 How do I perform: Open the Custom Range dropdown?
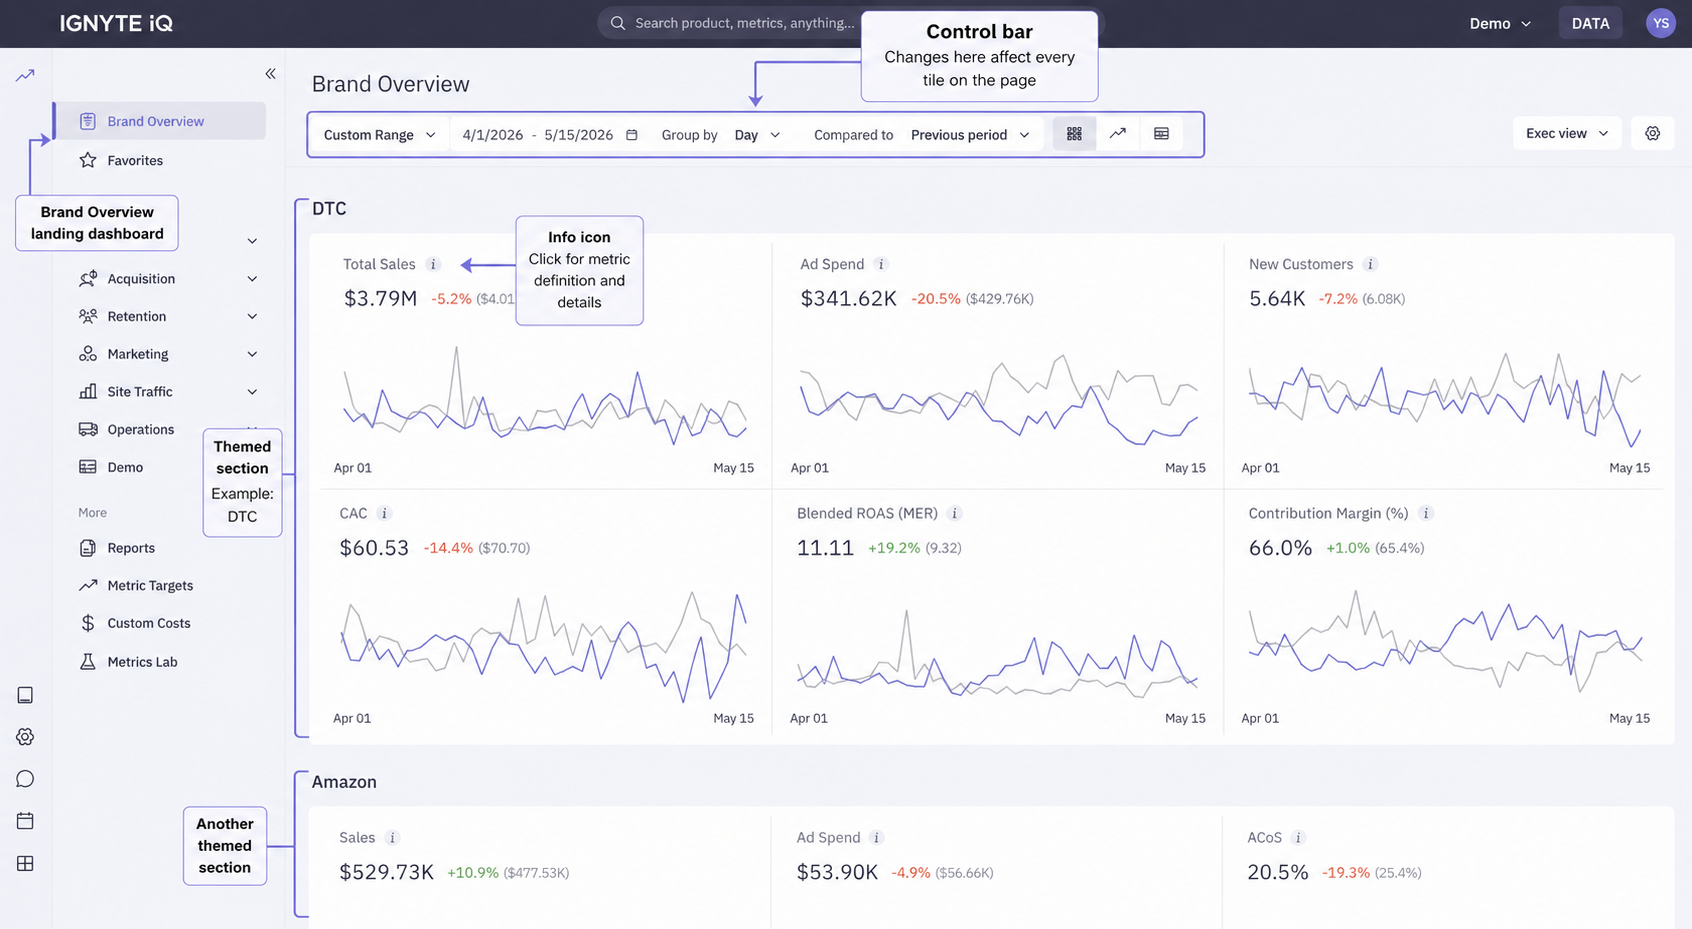[x=380, y=135]
